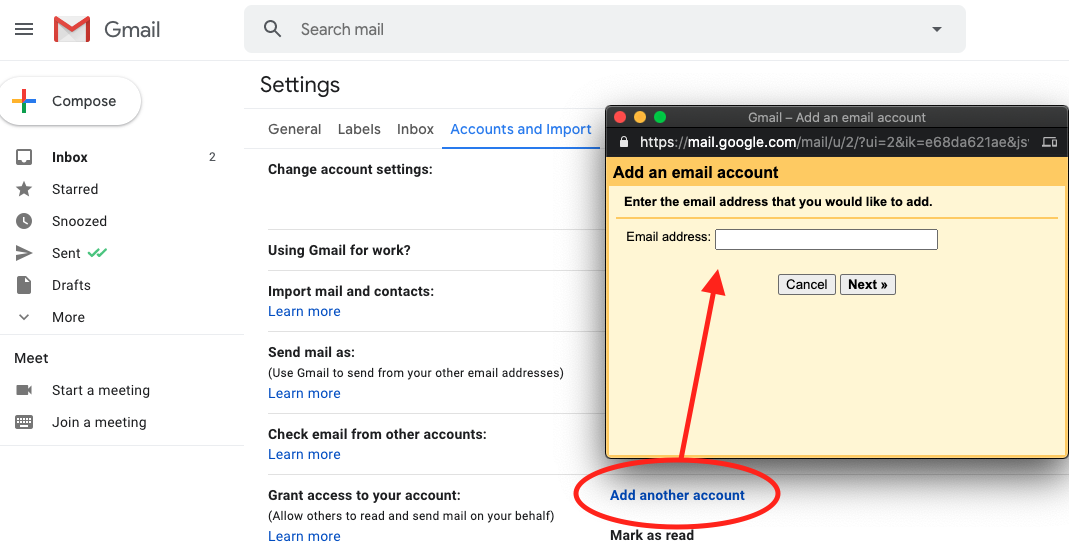Click the search magnifier icon
The height and width of the screenshot is (547, 1069).
273,29
